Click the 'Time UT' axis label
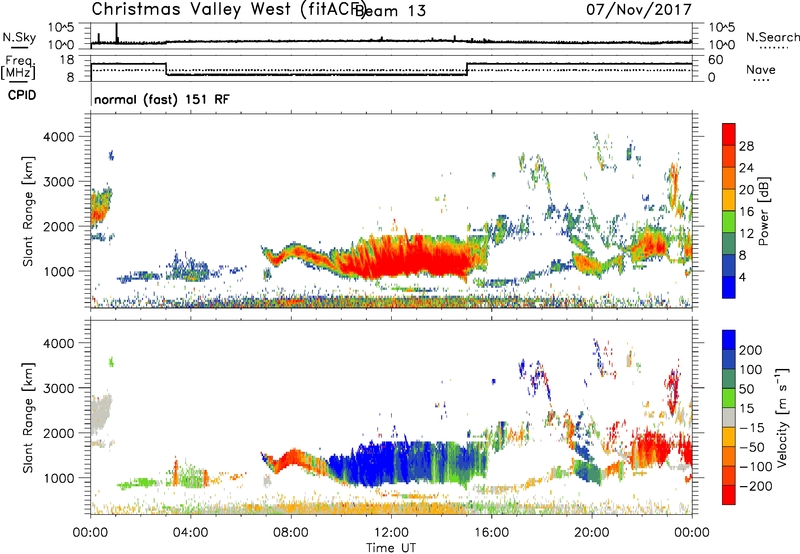800x554 pixels. [391, 548]
